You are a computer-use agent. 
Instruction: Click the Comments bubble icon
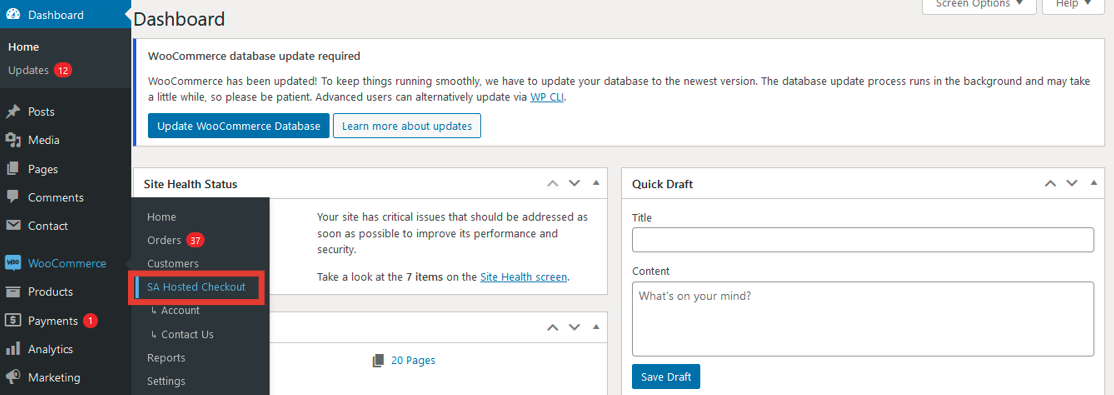(x=13, y=197)
